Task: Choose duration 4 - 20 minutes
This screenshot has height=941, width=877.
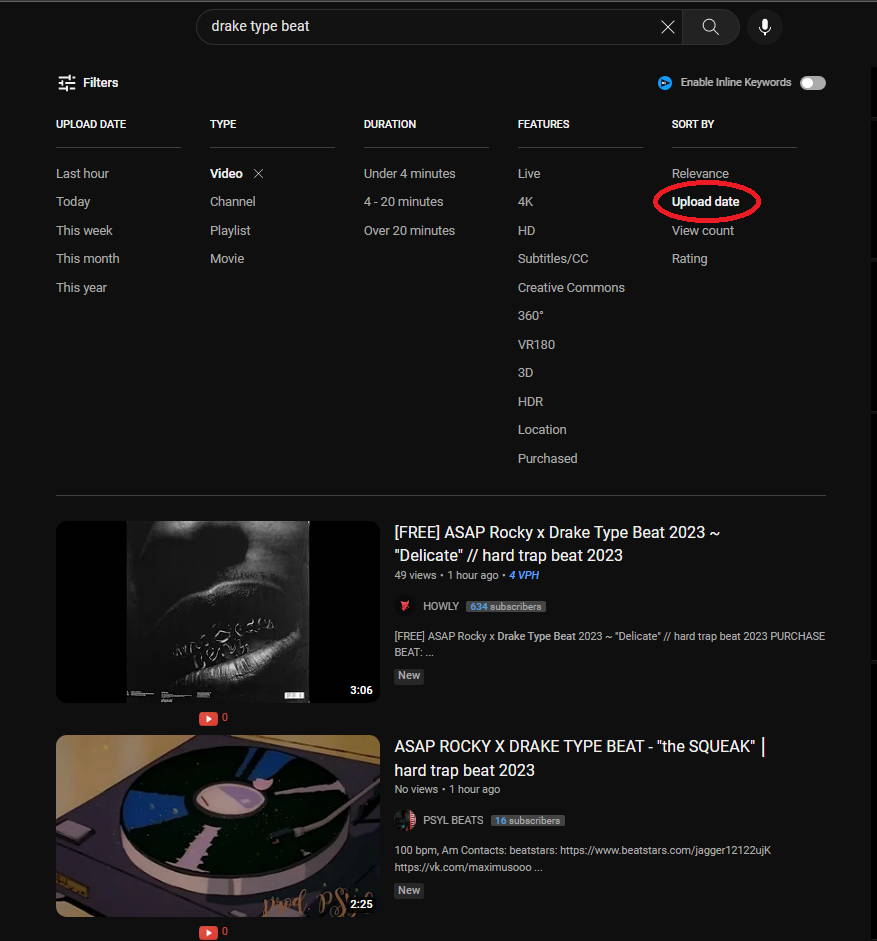Action: click(403, 202)
